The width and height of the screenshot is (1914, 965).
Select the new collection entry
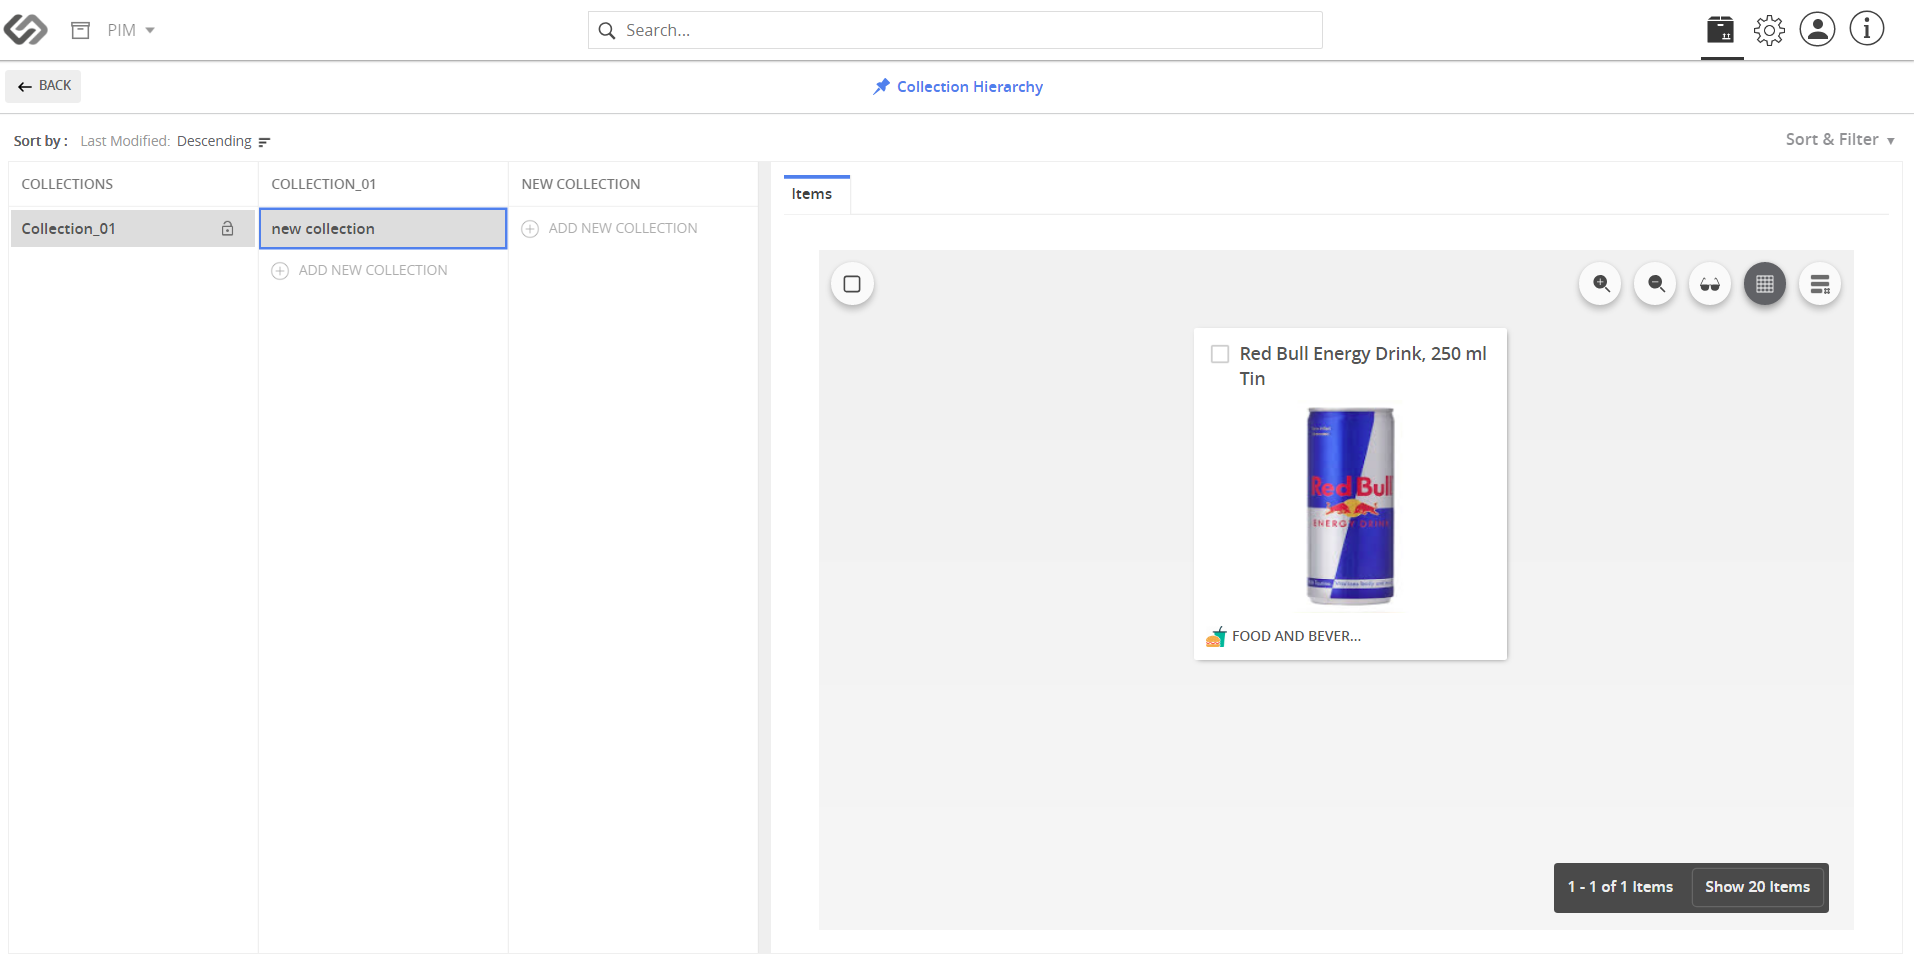[x=383, y=229]
